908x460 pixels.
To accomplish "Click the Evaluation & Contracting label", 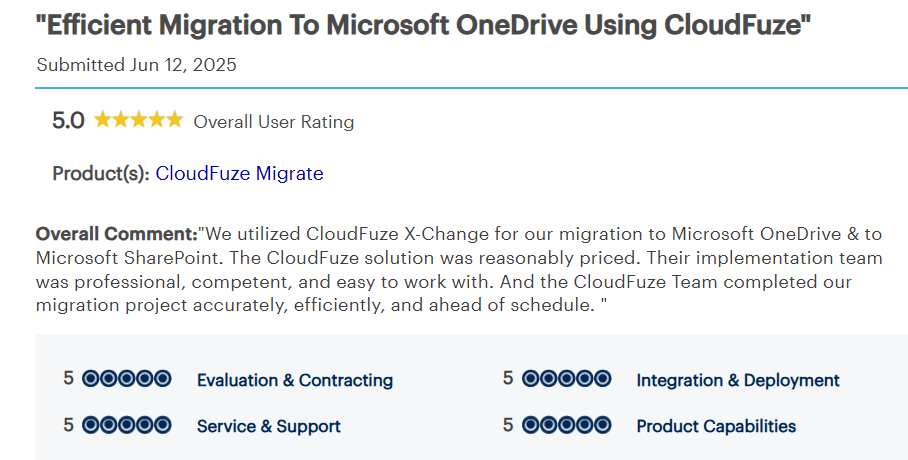I will pyautogui.click(x=294, y=380).
